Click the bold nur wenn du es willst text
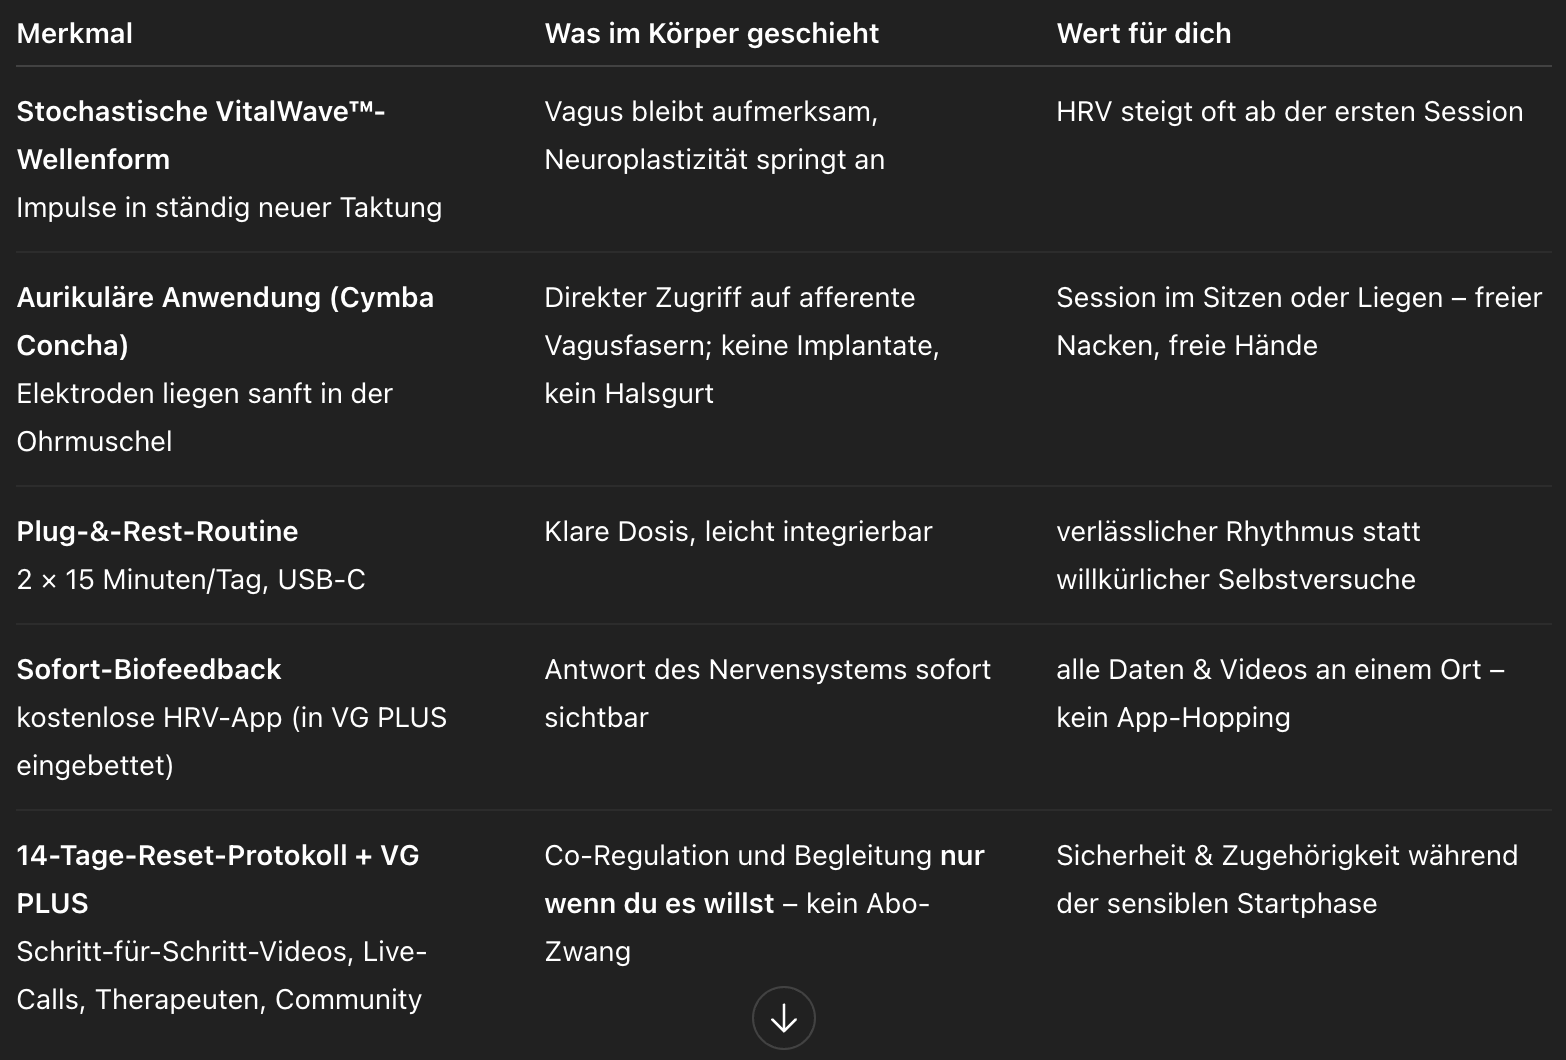Viewport: 1566px width, 1060px height. click(764, 879)
